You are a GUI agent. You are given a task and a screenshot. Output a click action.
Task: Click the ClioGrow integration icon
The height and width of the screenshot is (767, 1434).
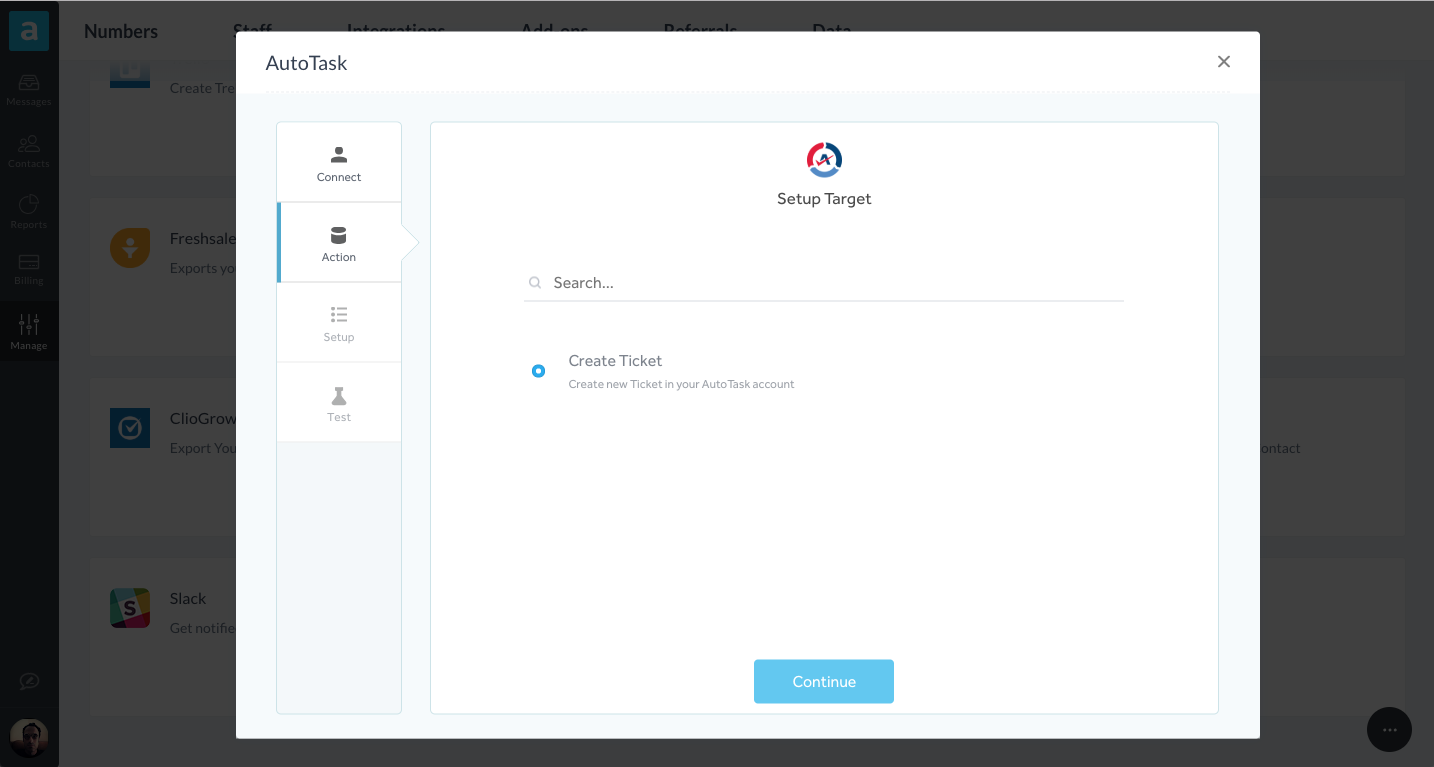point(130,428)
